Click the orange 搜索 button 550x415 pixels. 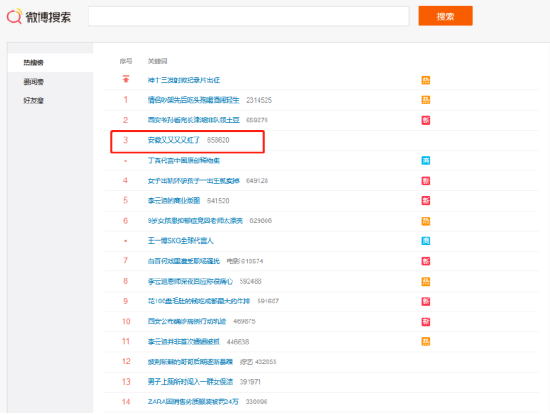(x=445, y=16)
